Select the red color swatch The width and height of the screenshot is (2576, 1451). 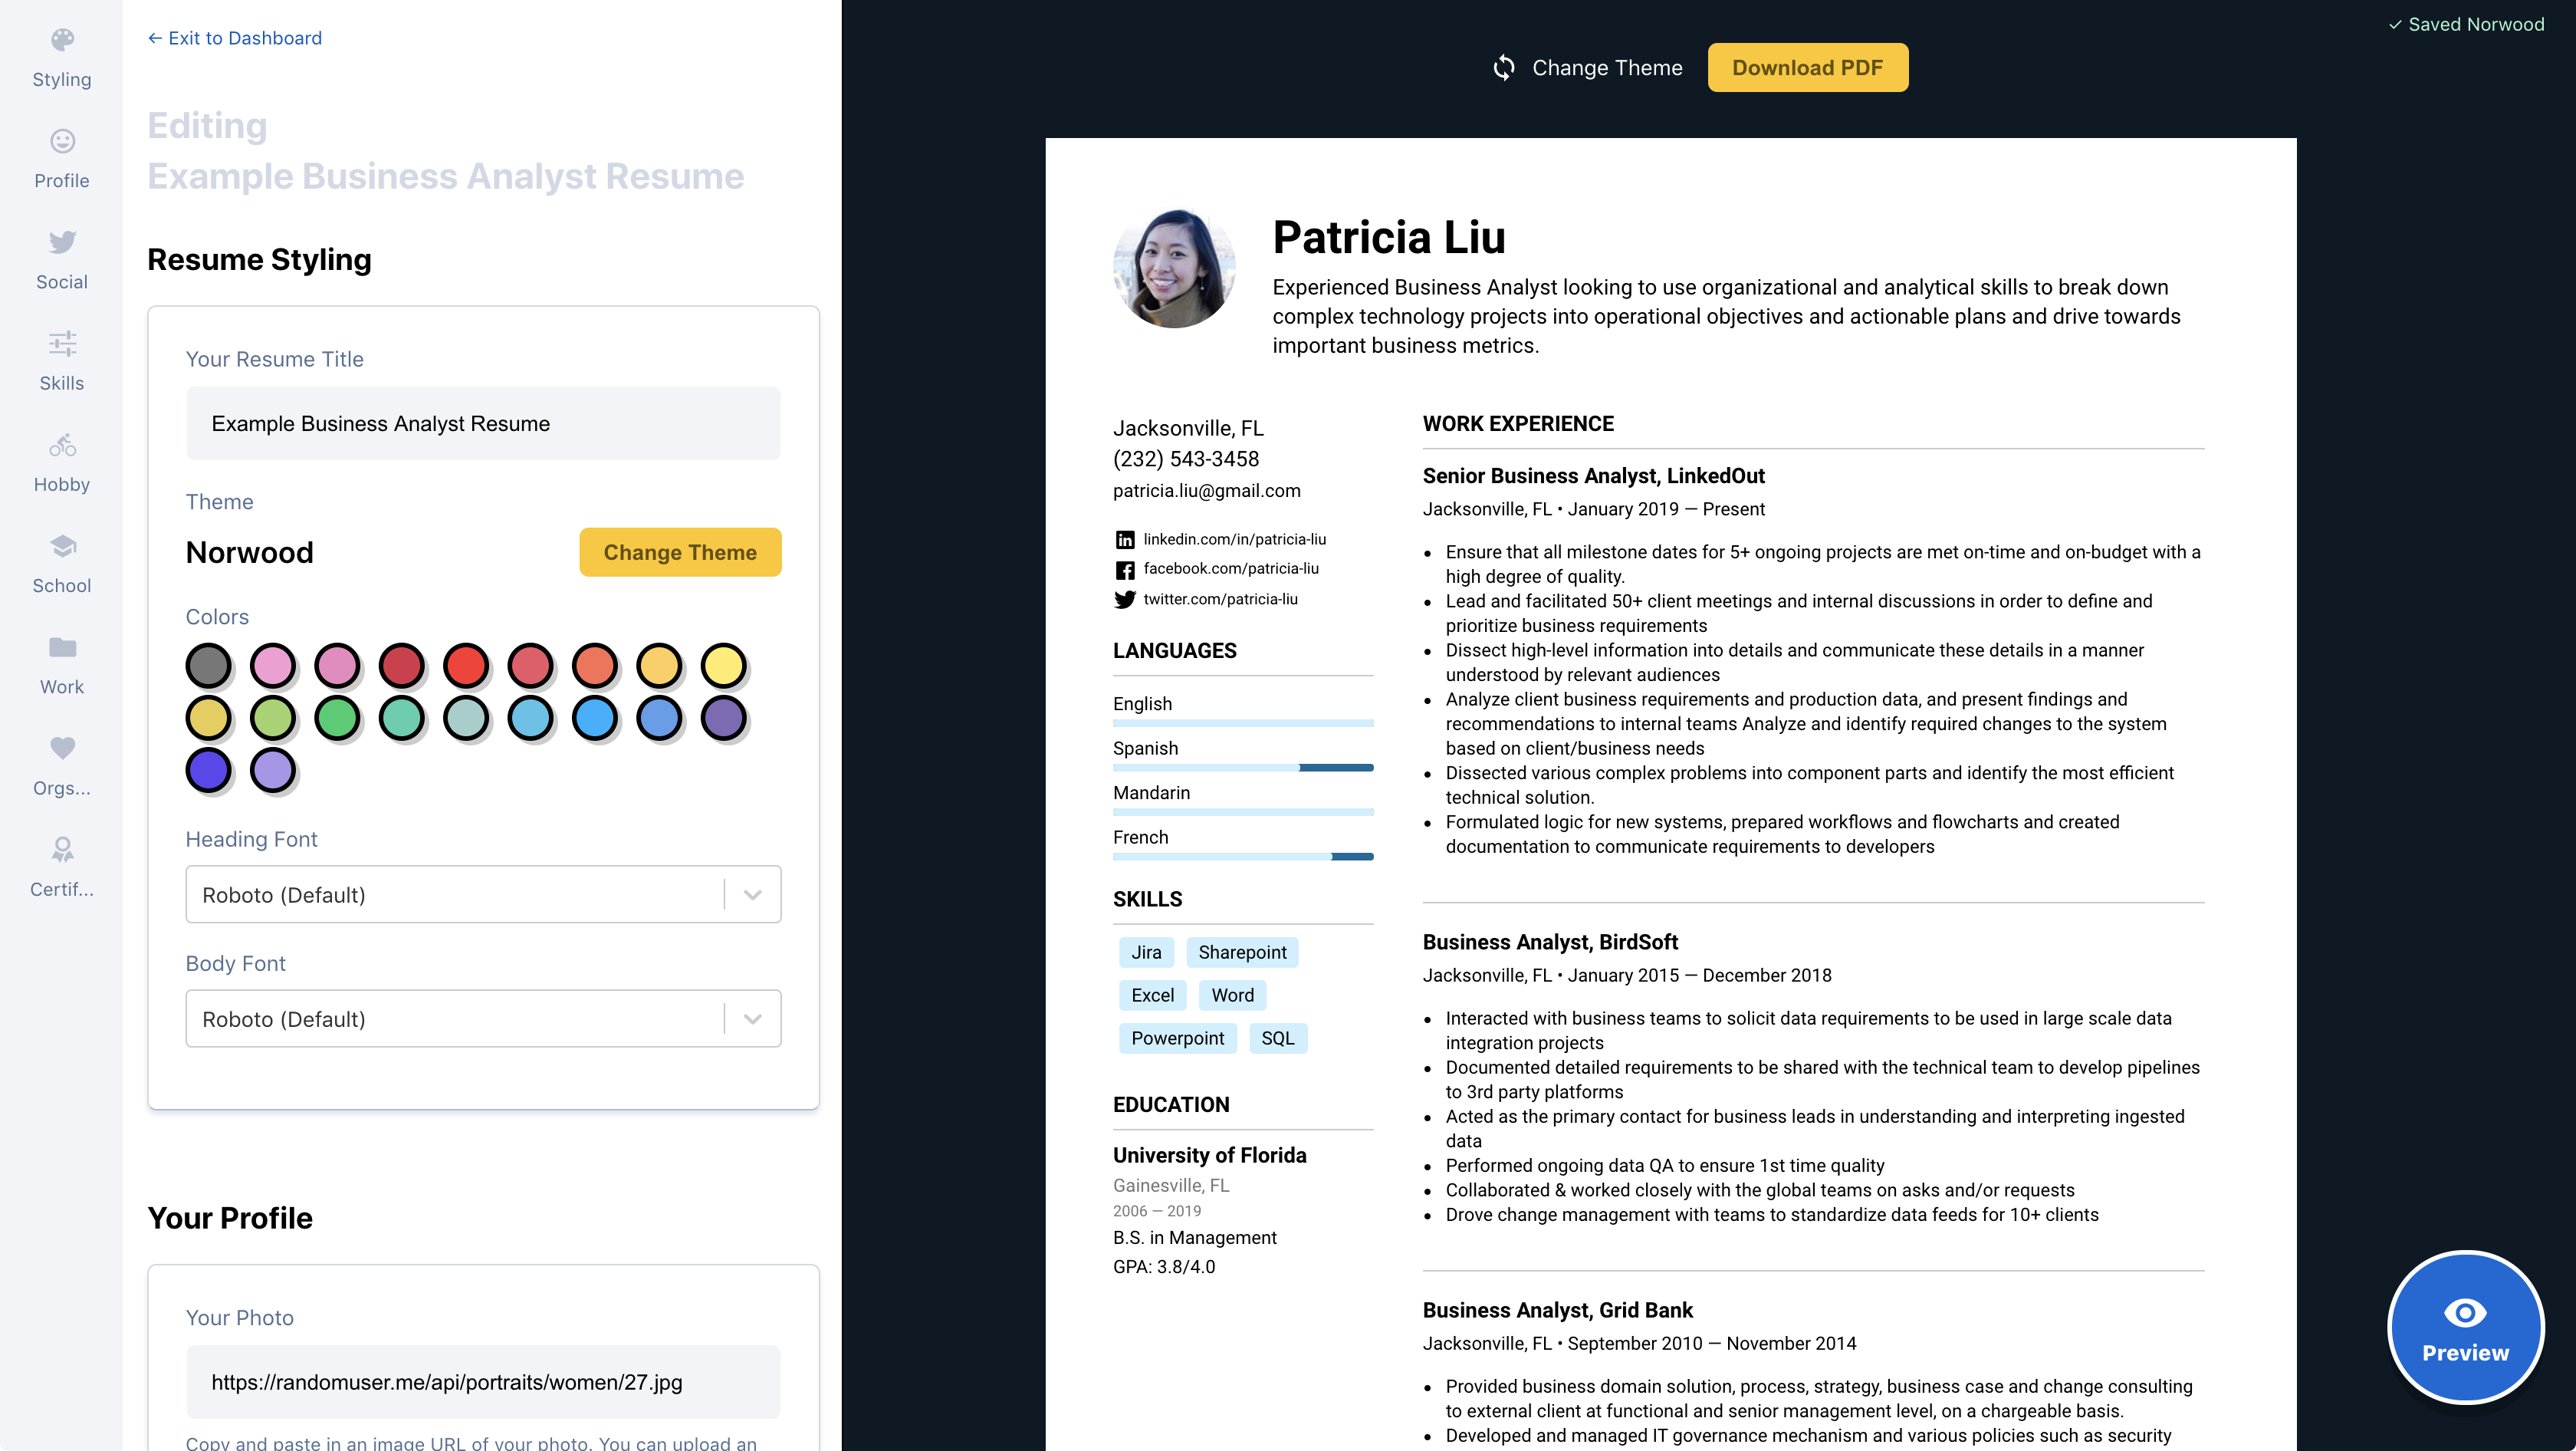(x=465, y=664)
